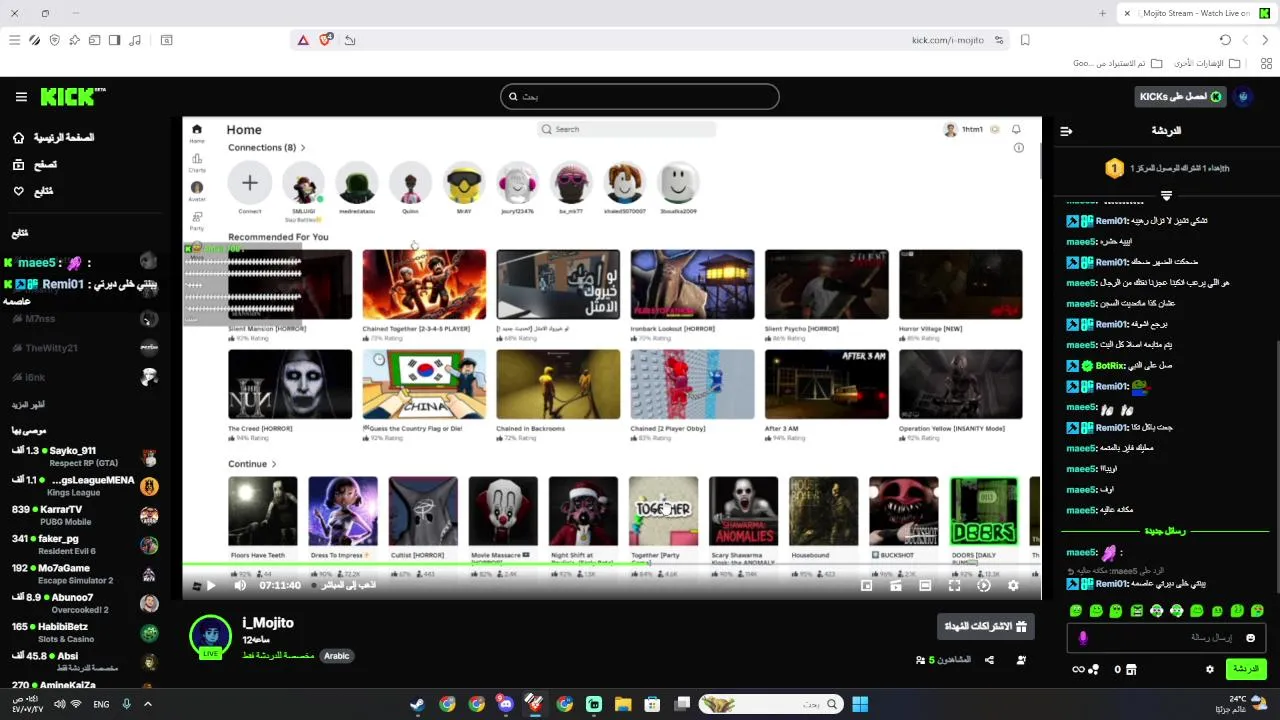Viewport: 1280px width, 720px height.
Task: Open the Absi channel in sidebar
Action: [84, 661]
